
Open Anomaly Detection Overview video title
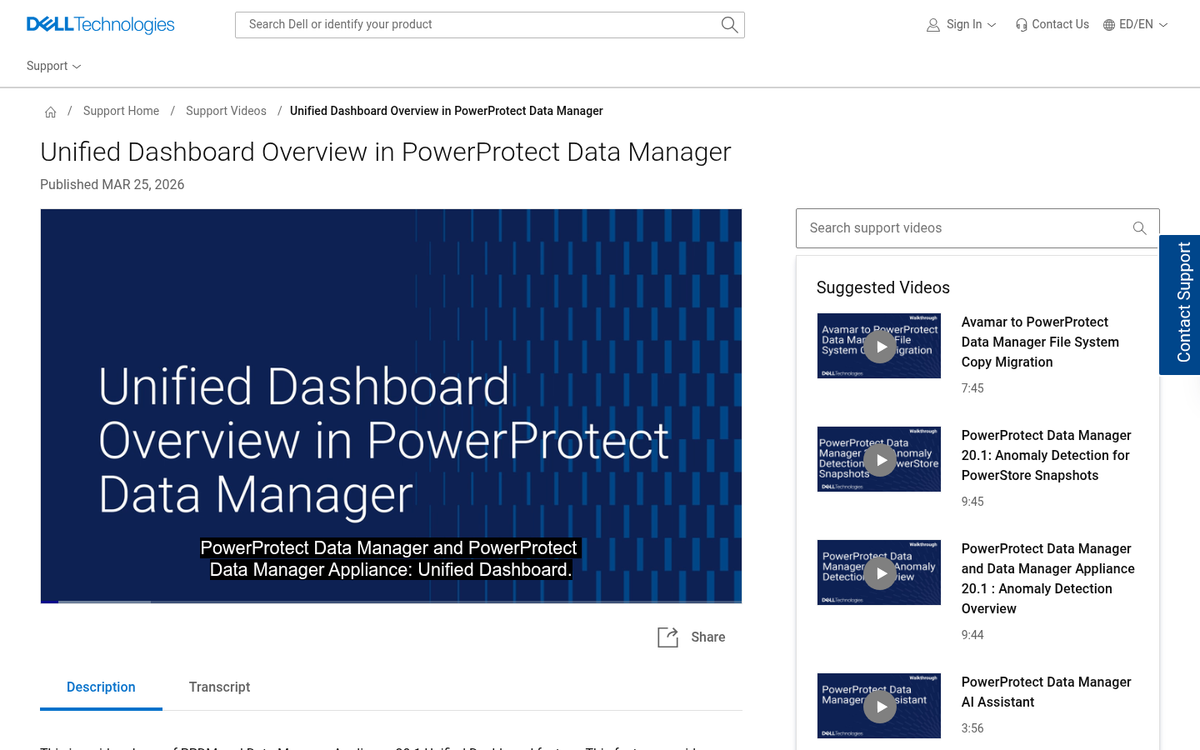pyautogui.click(x=1047, y=578)
